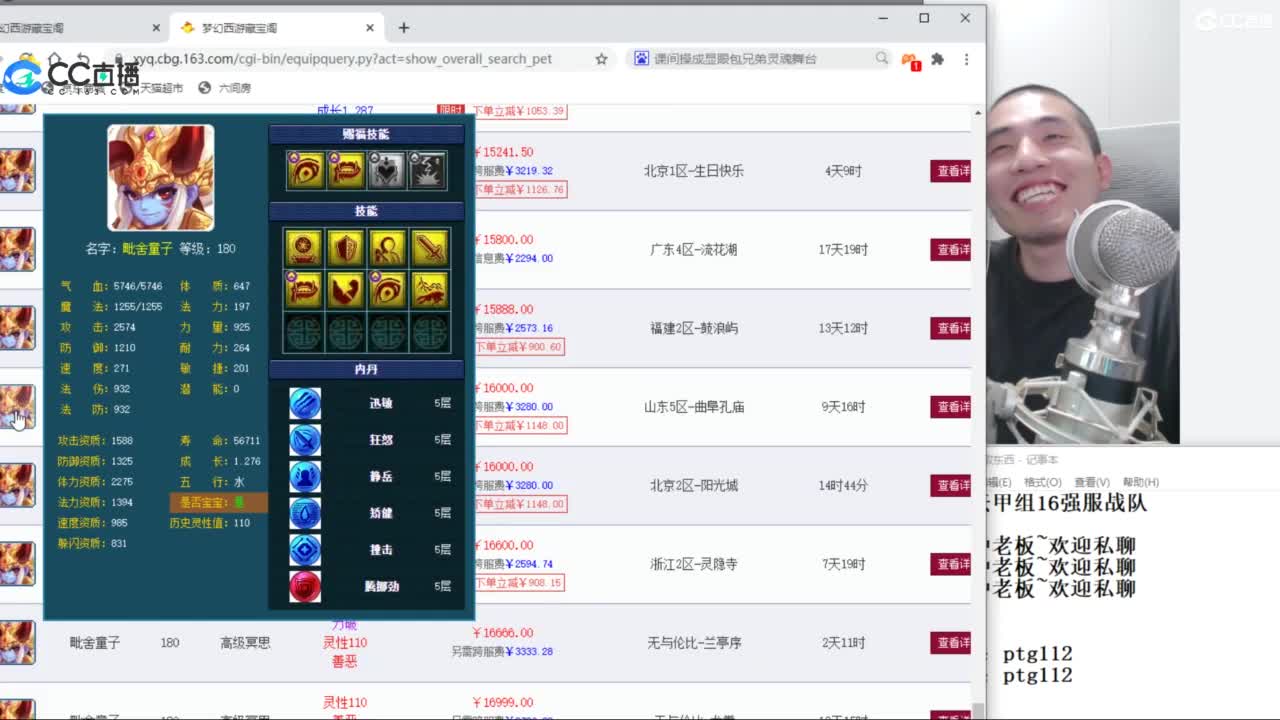Select the shield defense skill icon
The image size is (1280, 720).
click(x=346, y=247)
